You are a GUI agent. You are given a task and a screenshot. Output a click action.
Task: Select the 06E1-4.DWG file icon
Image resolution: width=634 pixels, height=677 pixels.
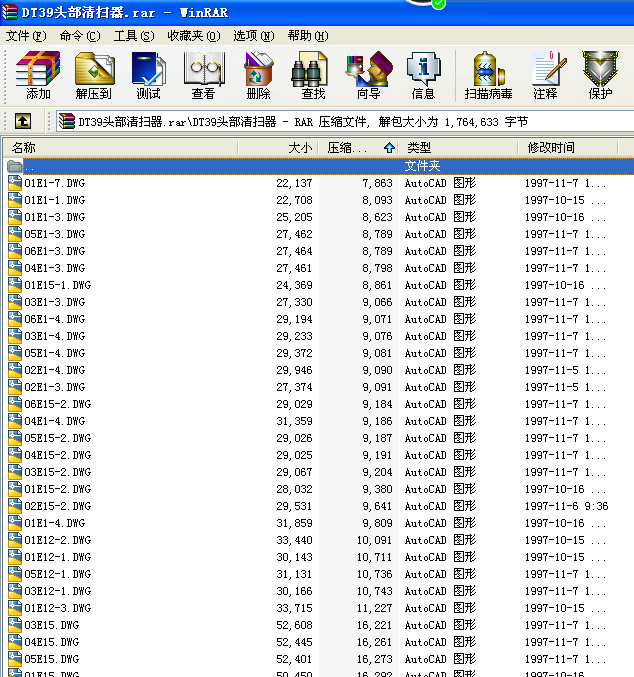[x=15, y=319]
